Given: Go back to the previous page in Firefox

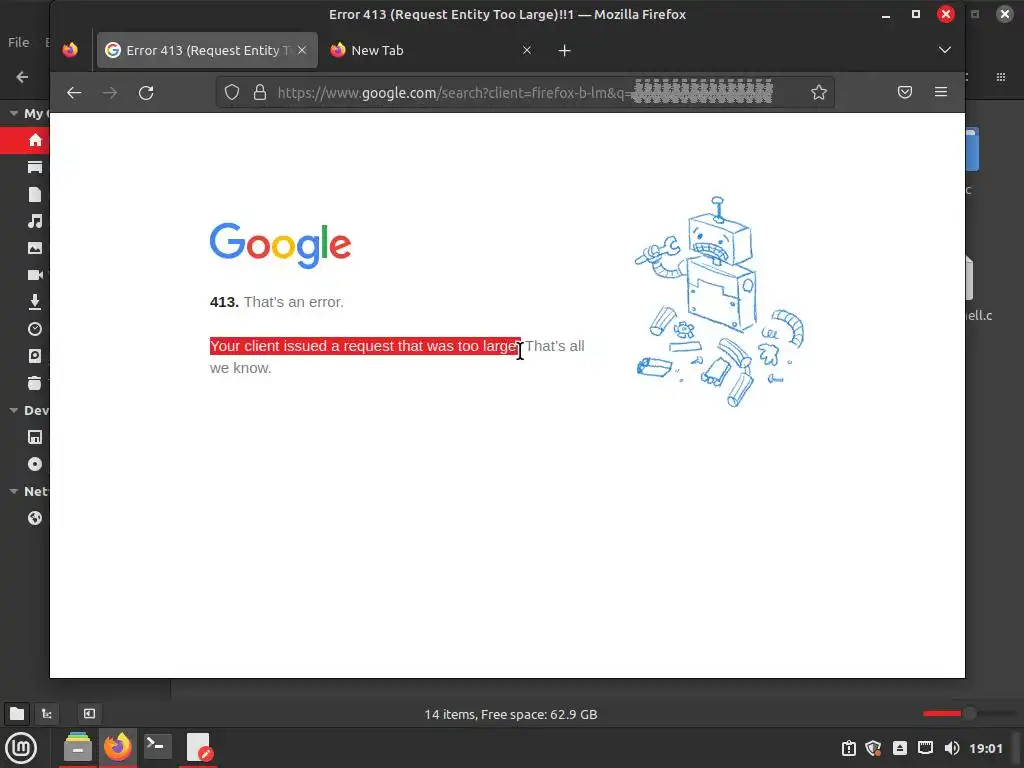Looking at the screenshot, I should (74, 93).
